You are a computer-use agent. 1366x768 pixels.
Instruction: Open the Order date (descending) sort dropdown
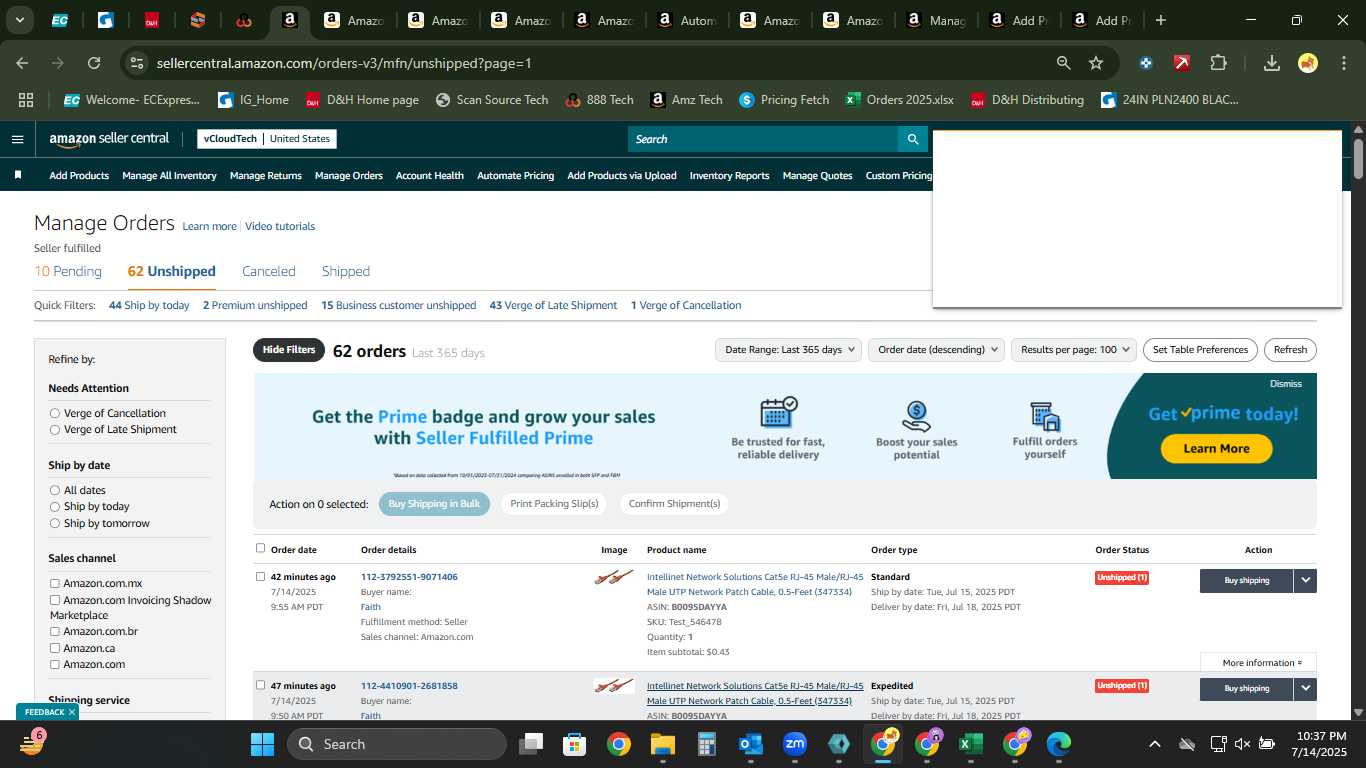[937, 350]
